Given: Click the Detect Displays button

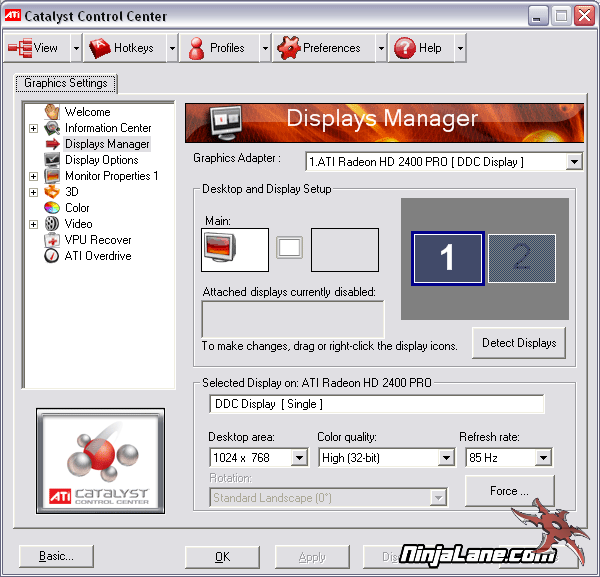Looking at the screenshot, I should pos(519,343).
